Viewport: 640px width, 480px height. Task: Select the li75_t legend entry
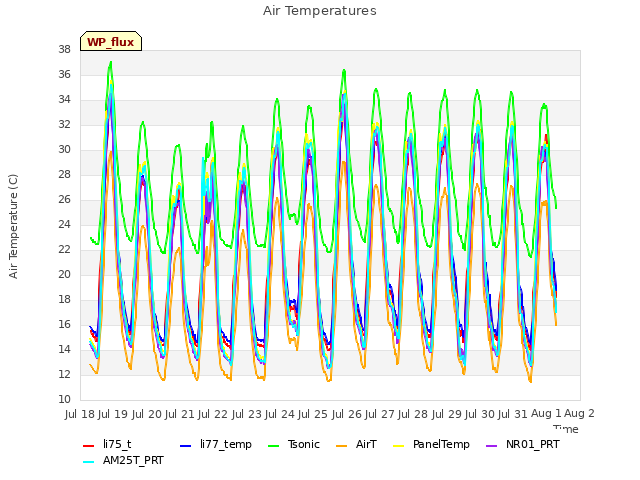107,444
